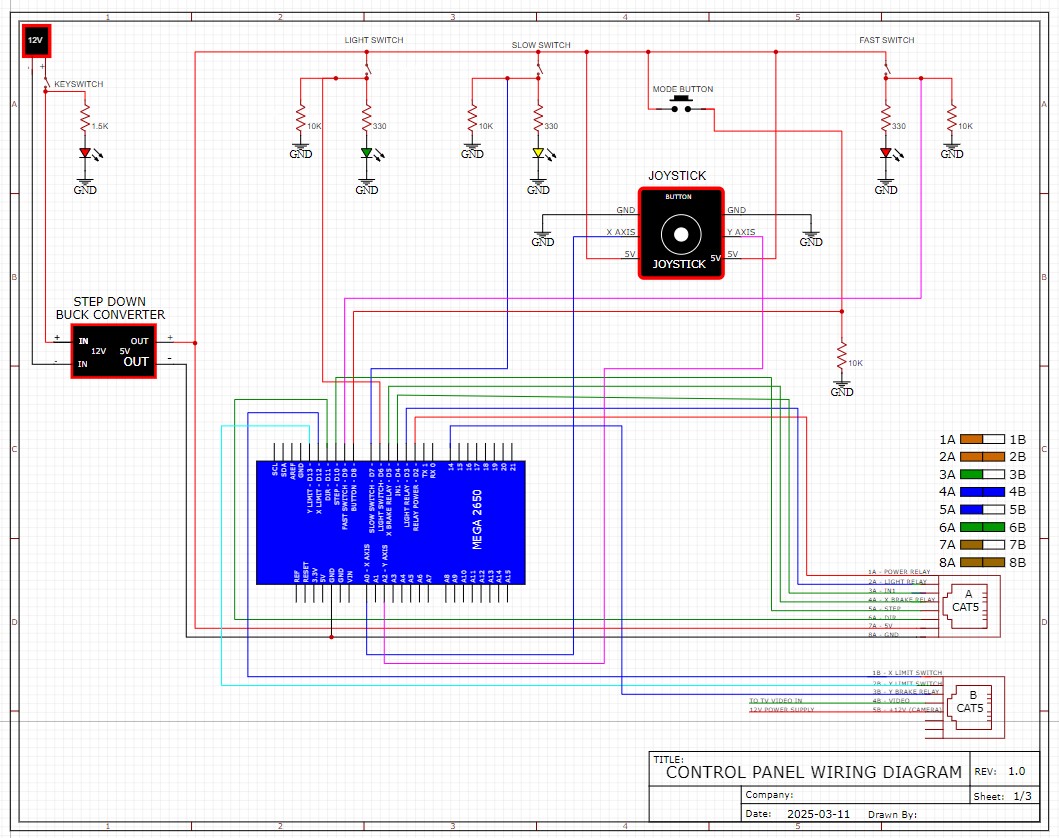Click the Step Down Buck Converter component
This screenshot has width=1059, height=838.
click(x=113, y=351)
